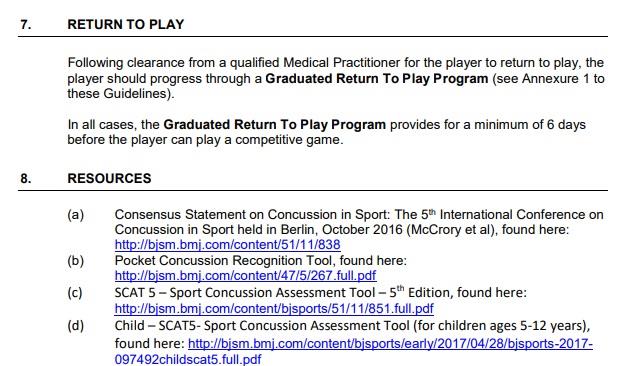Open the 47/5/267.full.pdf Pocket Concussion link
Viewport: 634px width, 366px height.
(245, 276)
